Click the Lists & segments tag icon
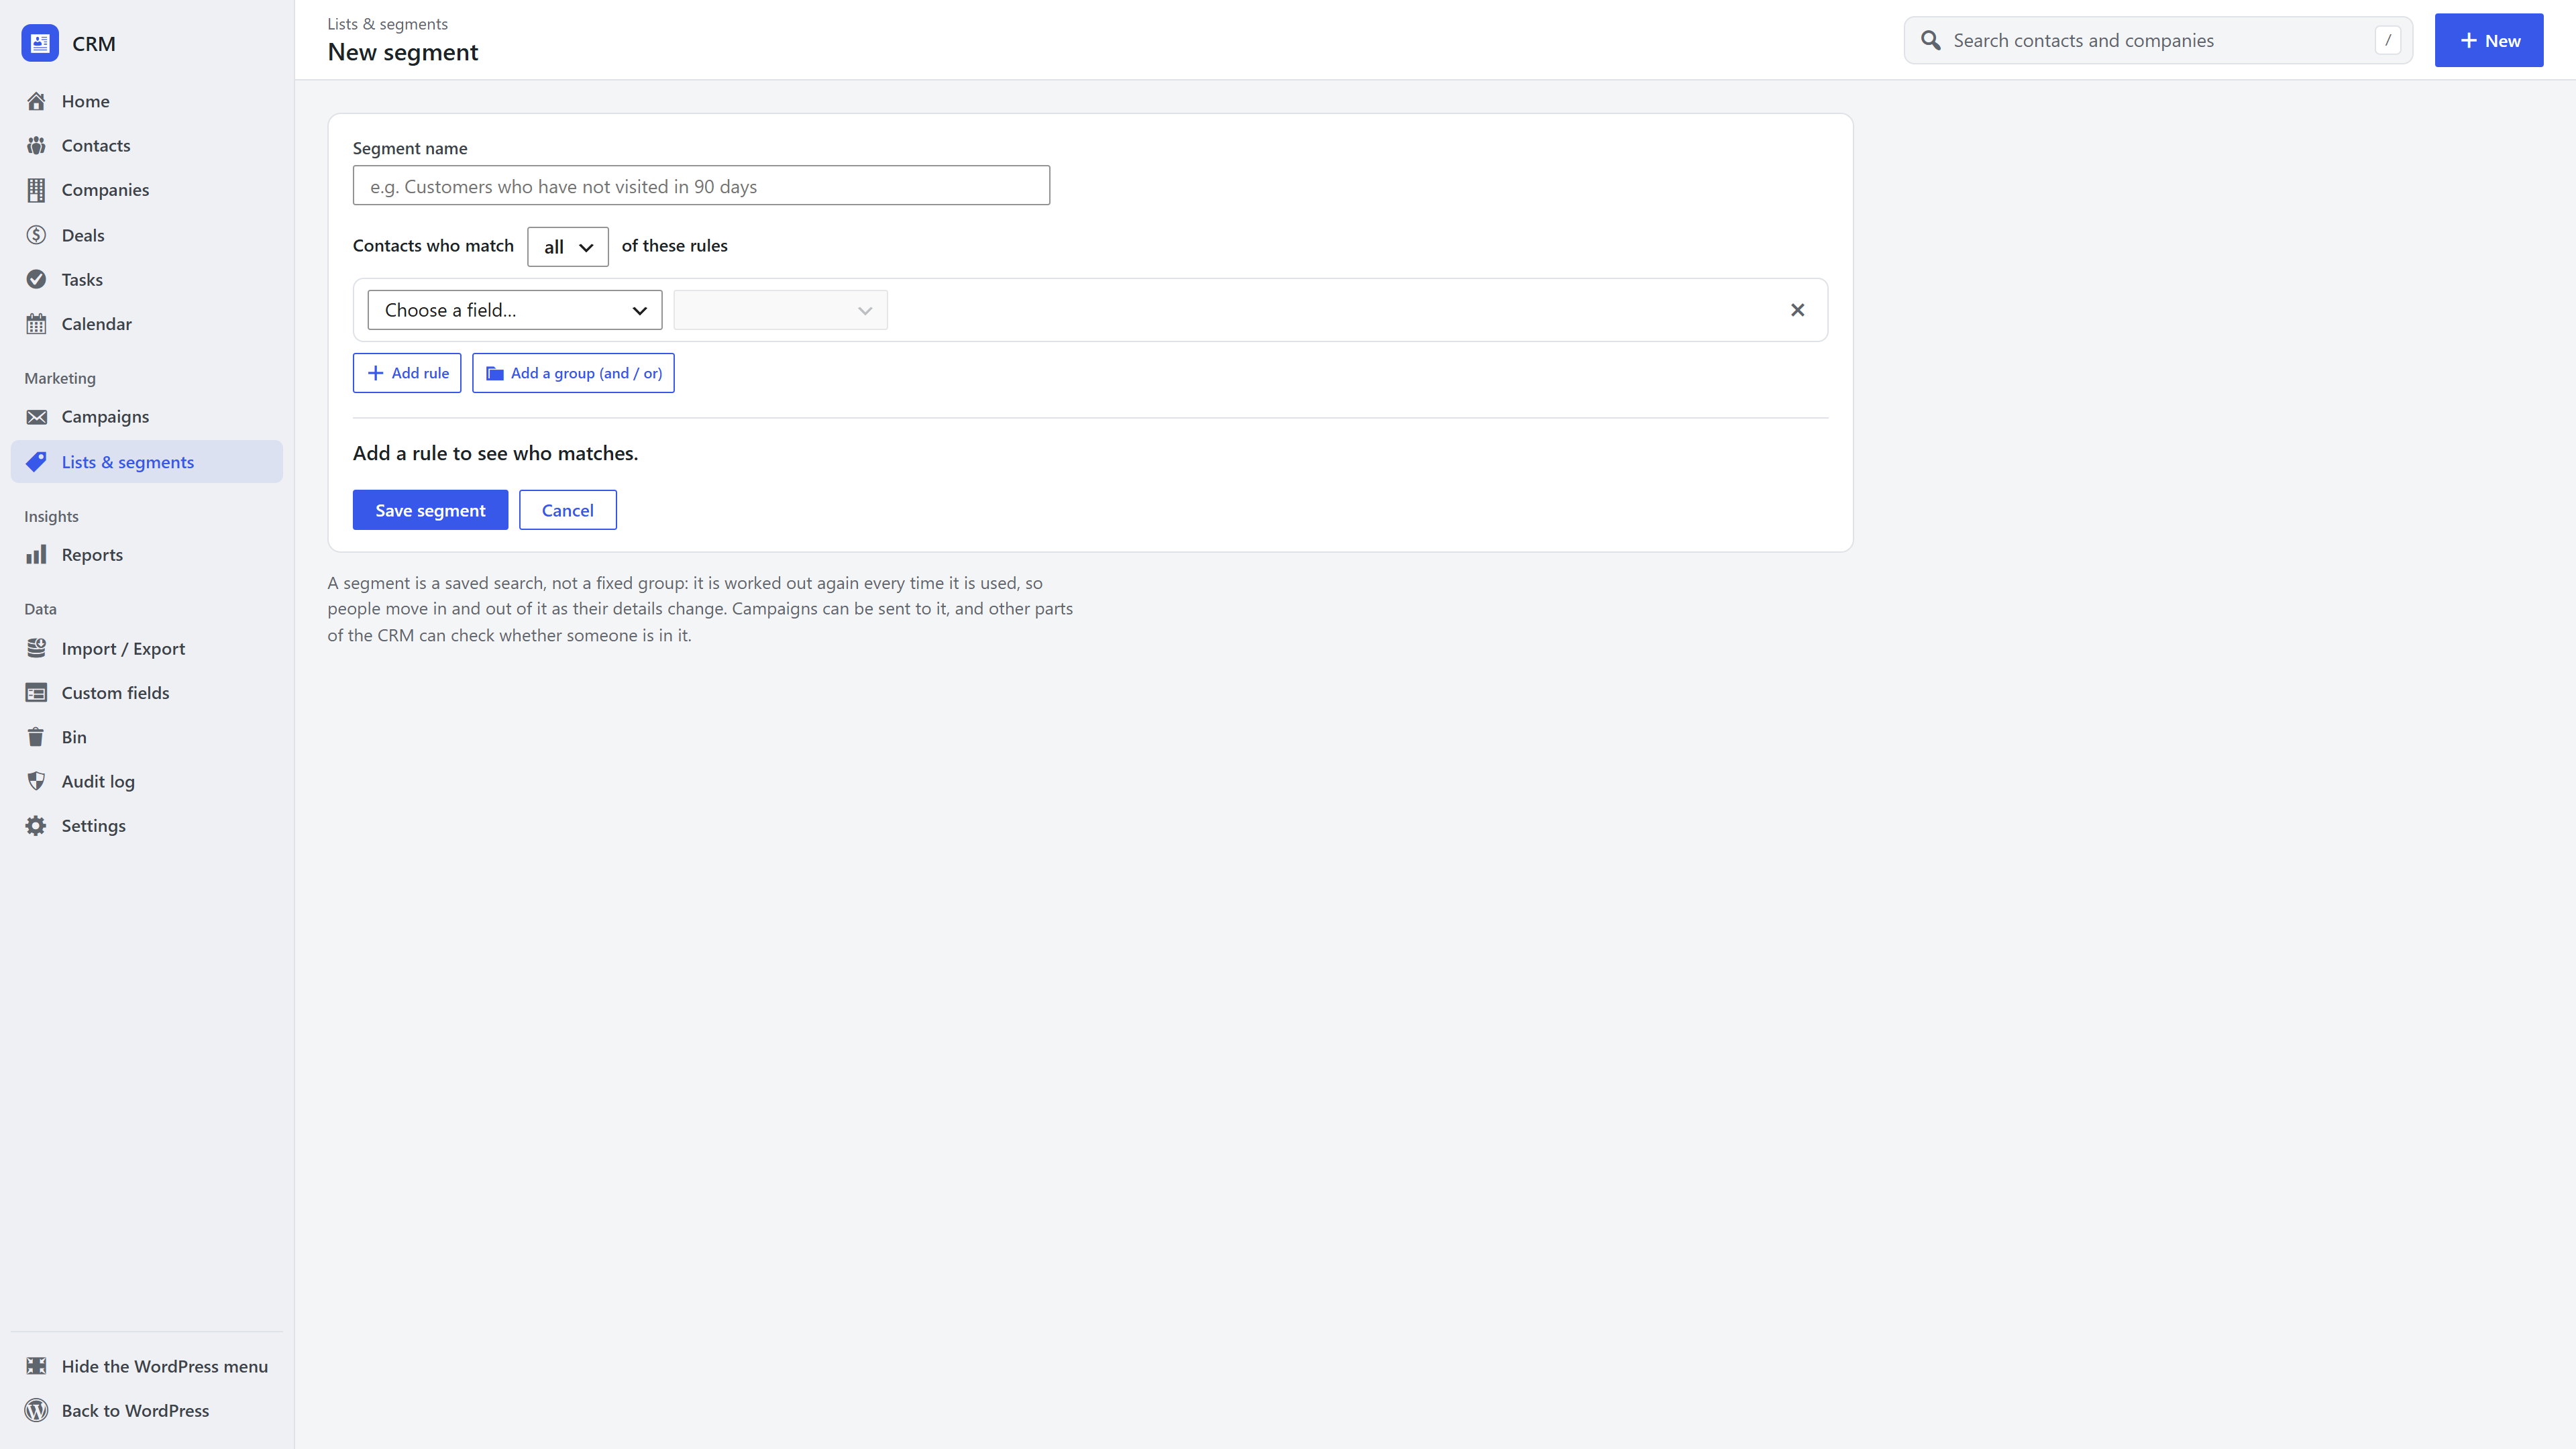 click(36, 462)
